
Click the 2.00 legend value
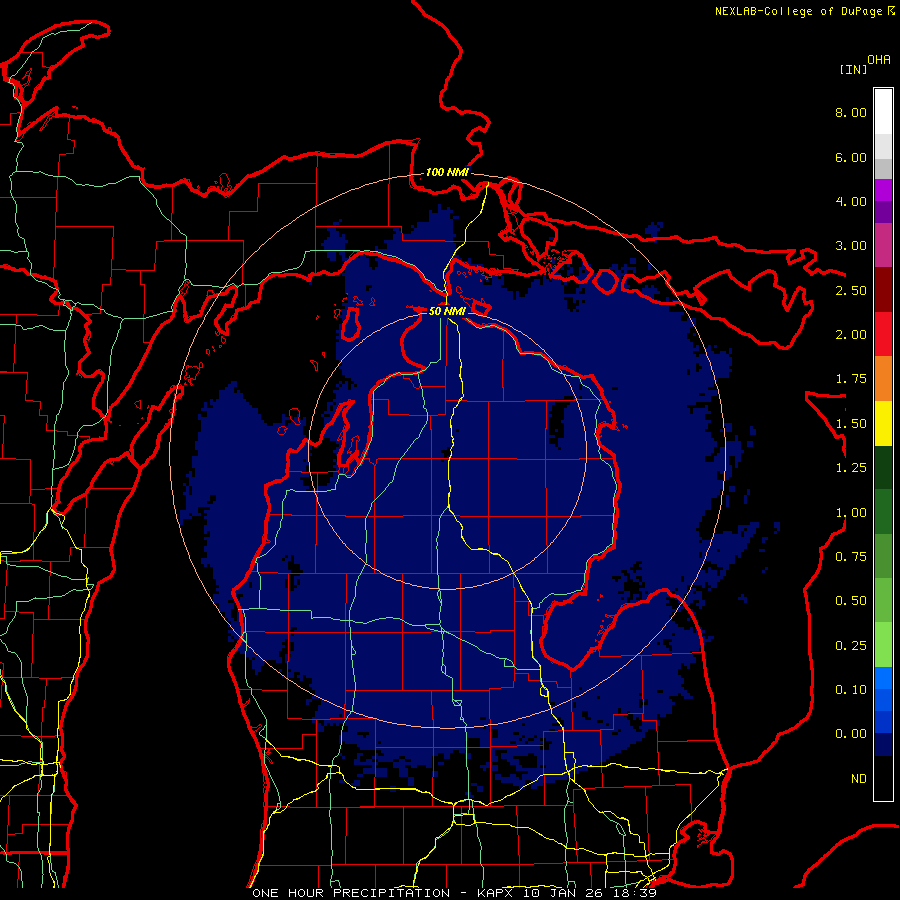coord(851,335)
